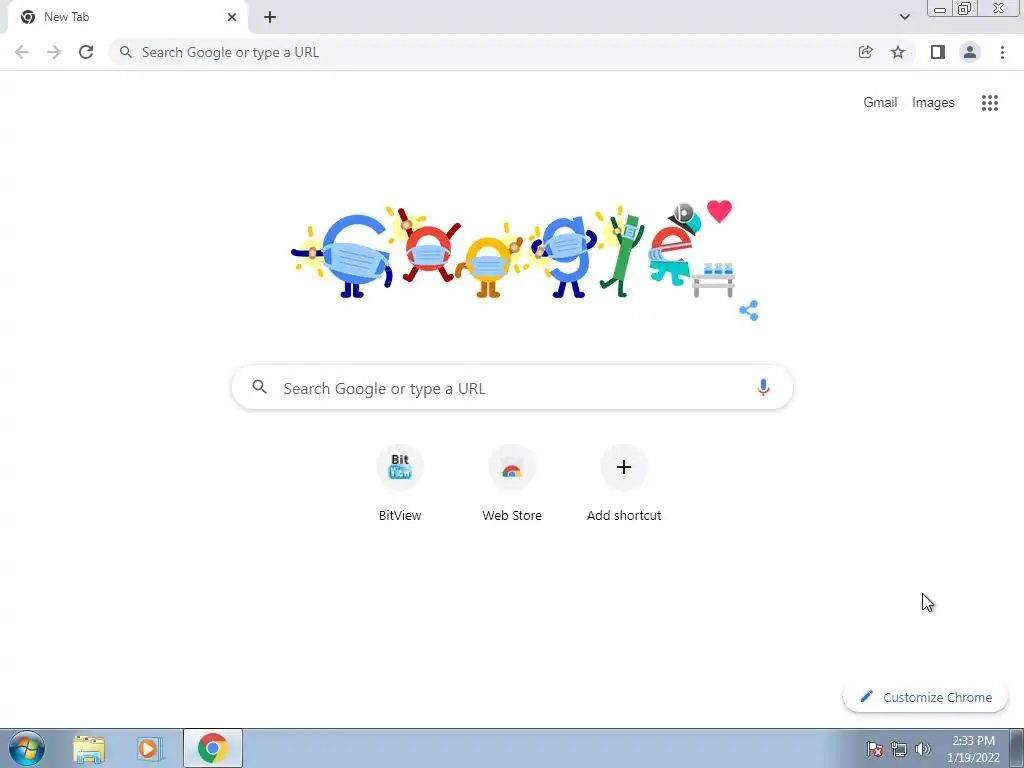Click the Chrome taskbar icon
The width and height of the screenshot is (1024, 768).
point(213,748)
